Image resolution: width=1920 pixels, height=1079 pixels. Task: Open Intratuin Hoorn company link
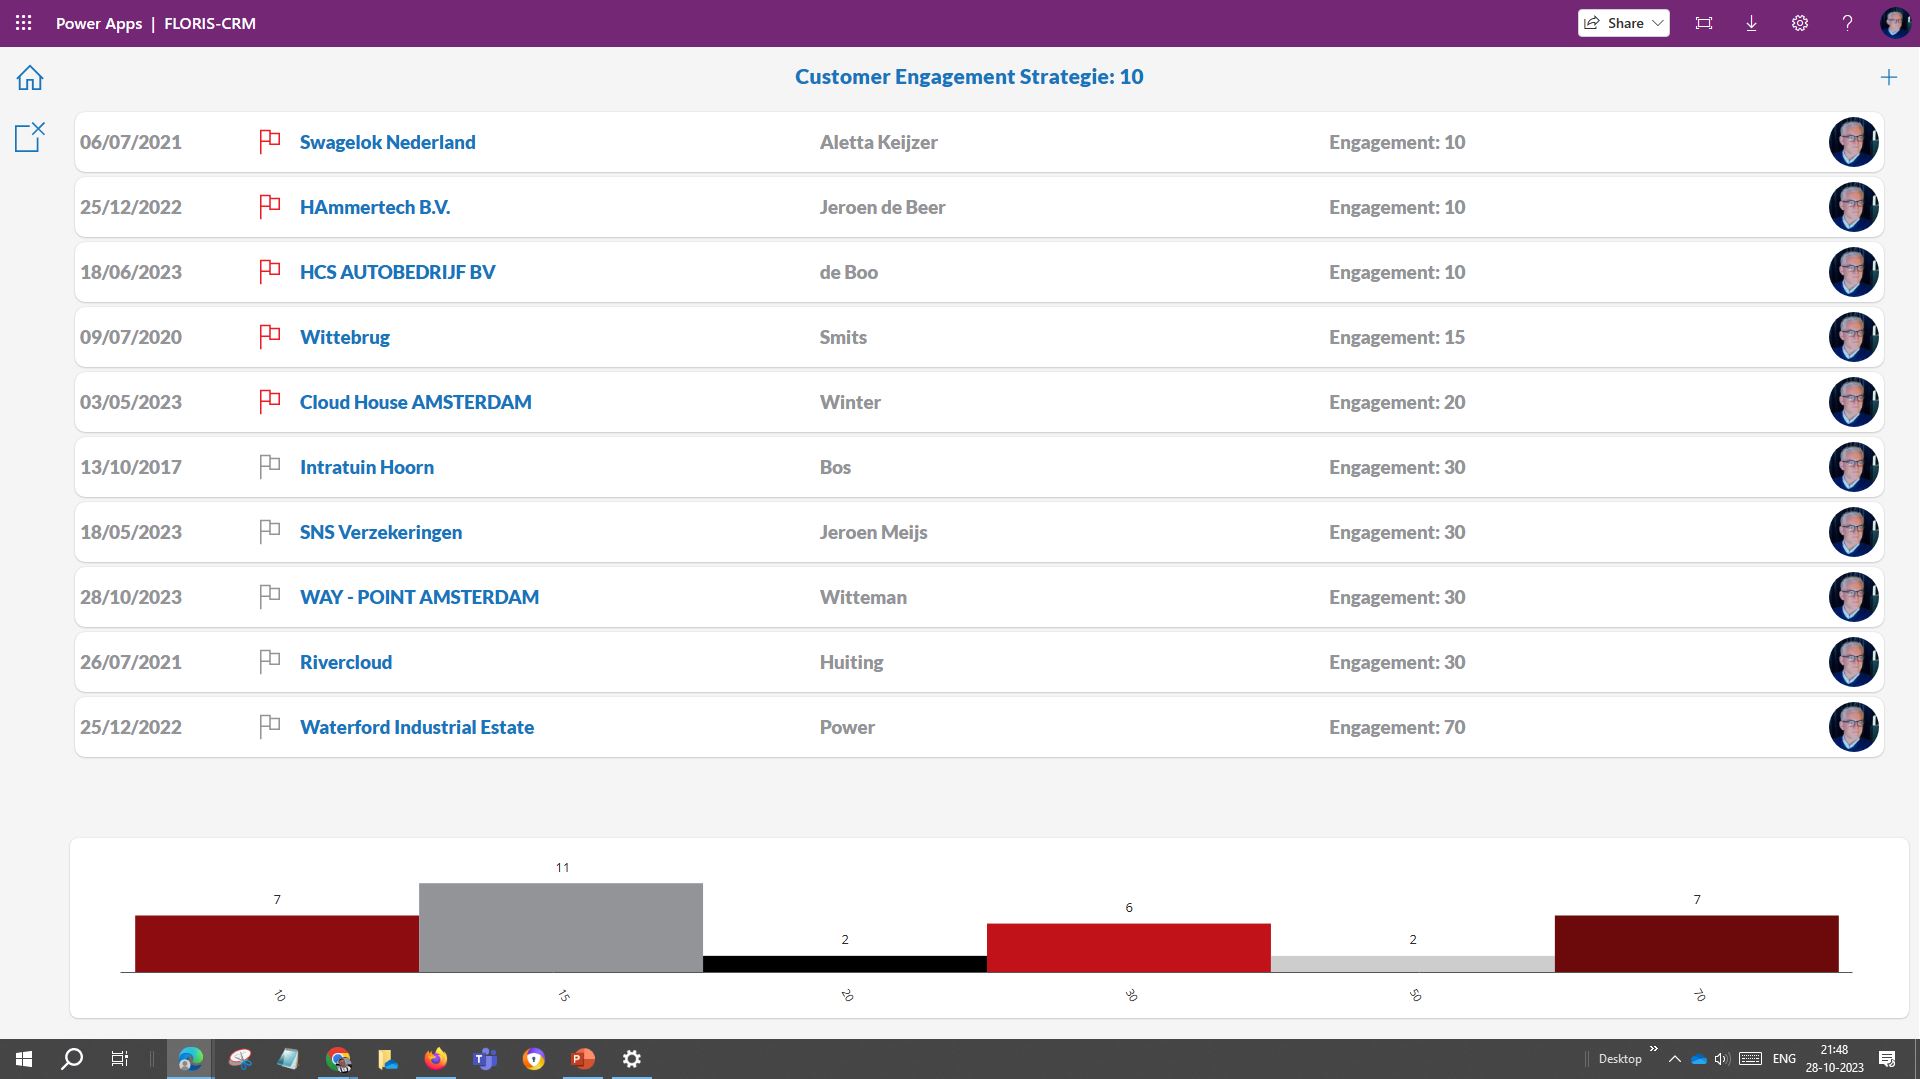pyautogui.click(x=367, y=467)
